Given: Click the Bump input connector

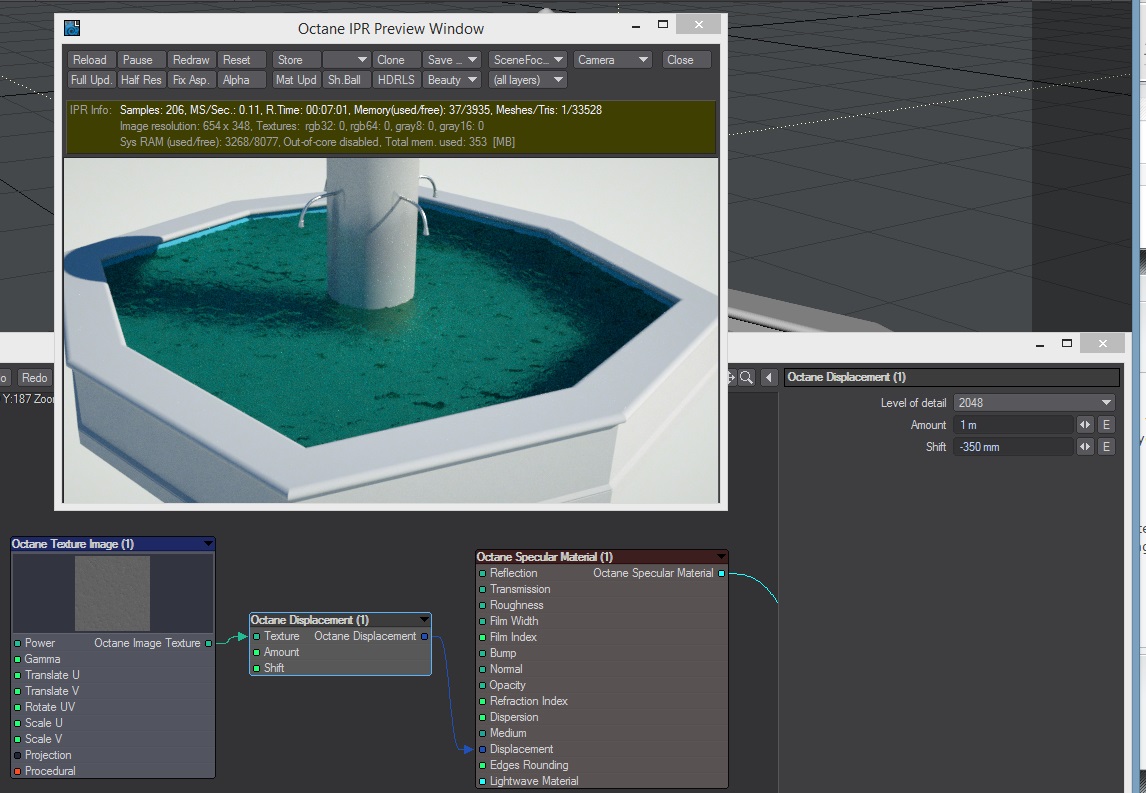Looking at the screenshot, I should point(482,653).
